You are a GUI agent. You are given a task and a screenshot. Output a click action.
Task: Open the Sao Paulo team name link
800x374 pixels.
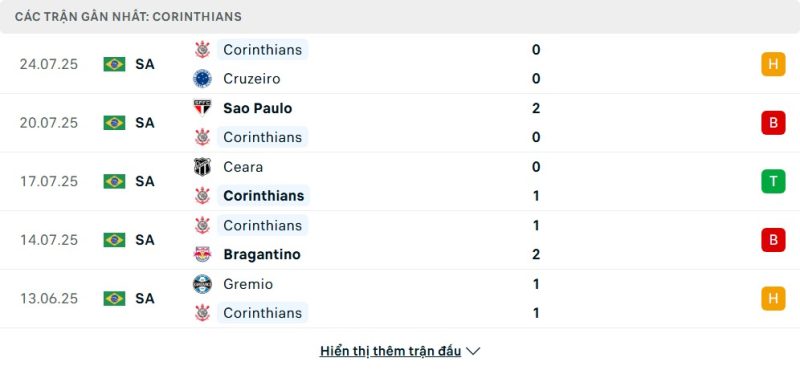[258, 108]
